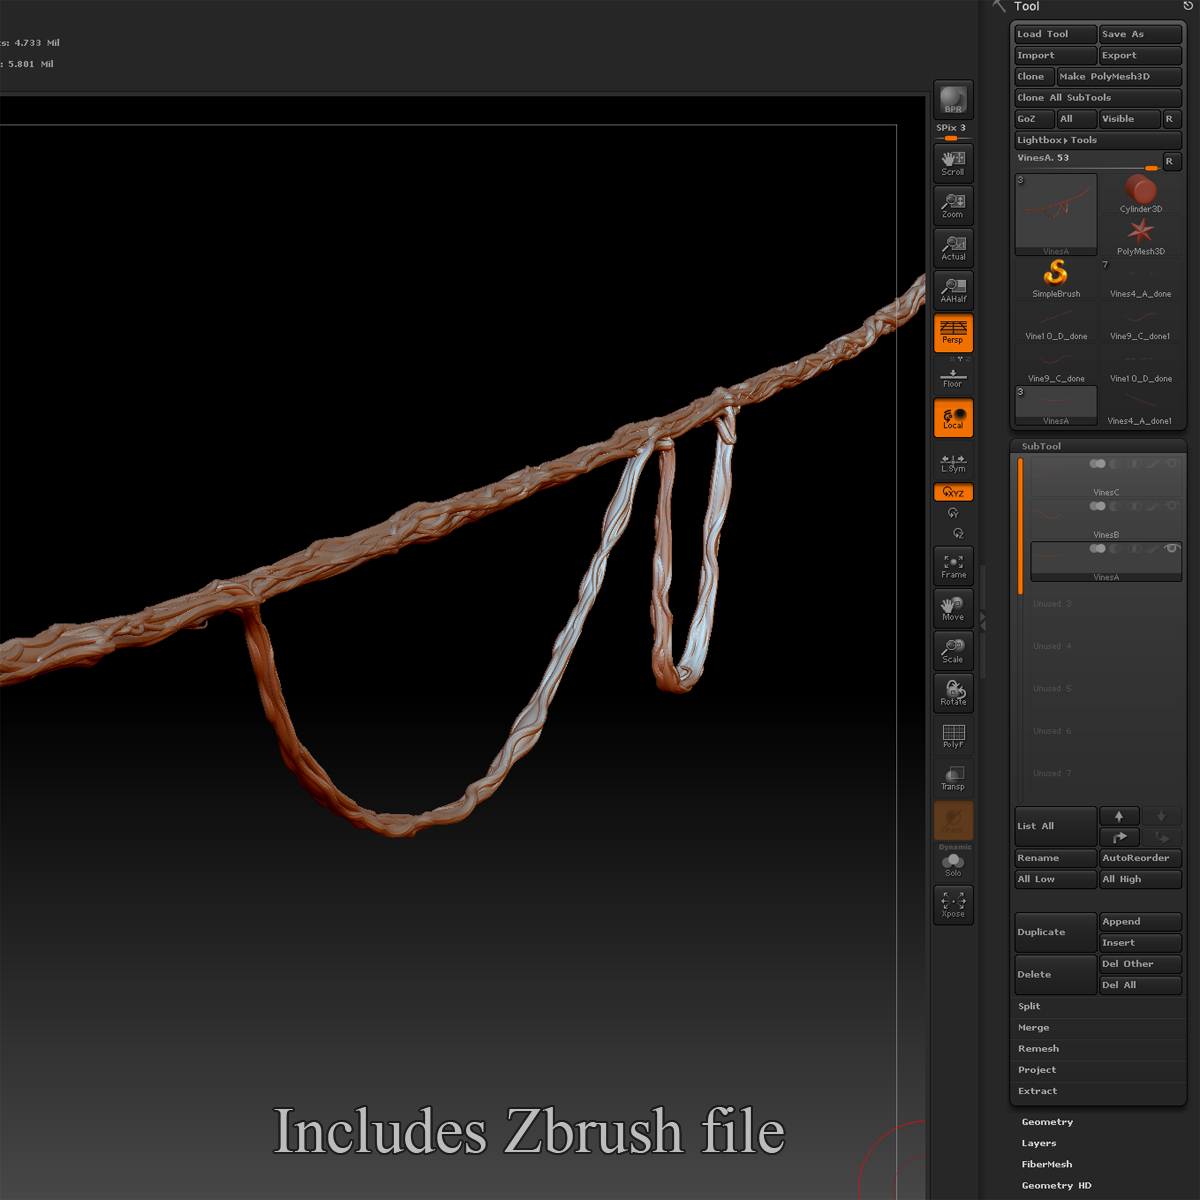1200x1200 pixels.
Task: Toggle PolyF polyframe display
Action: coord(953,736)
